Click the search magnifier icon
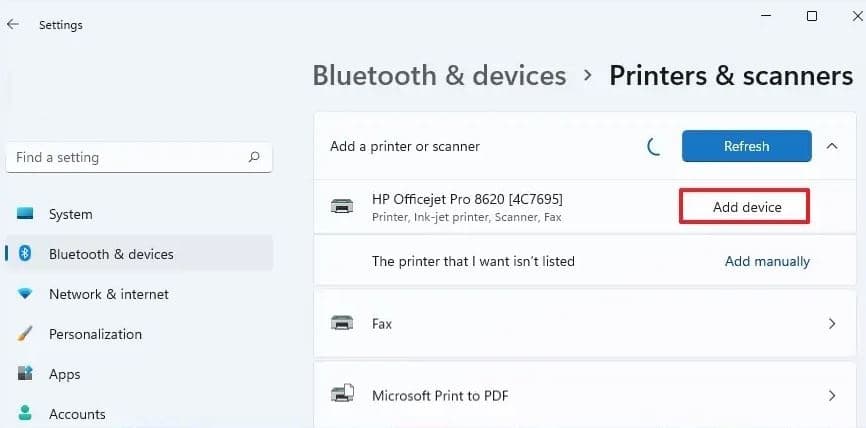Screen dimensions: 866x428 click(254, 157)
